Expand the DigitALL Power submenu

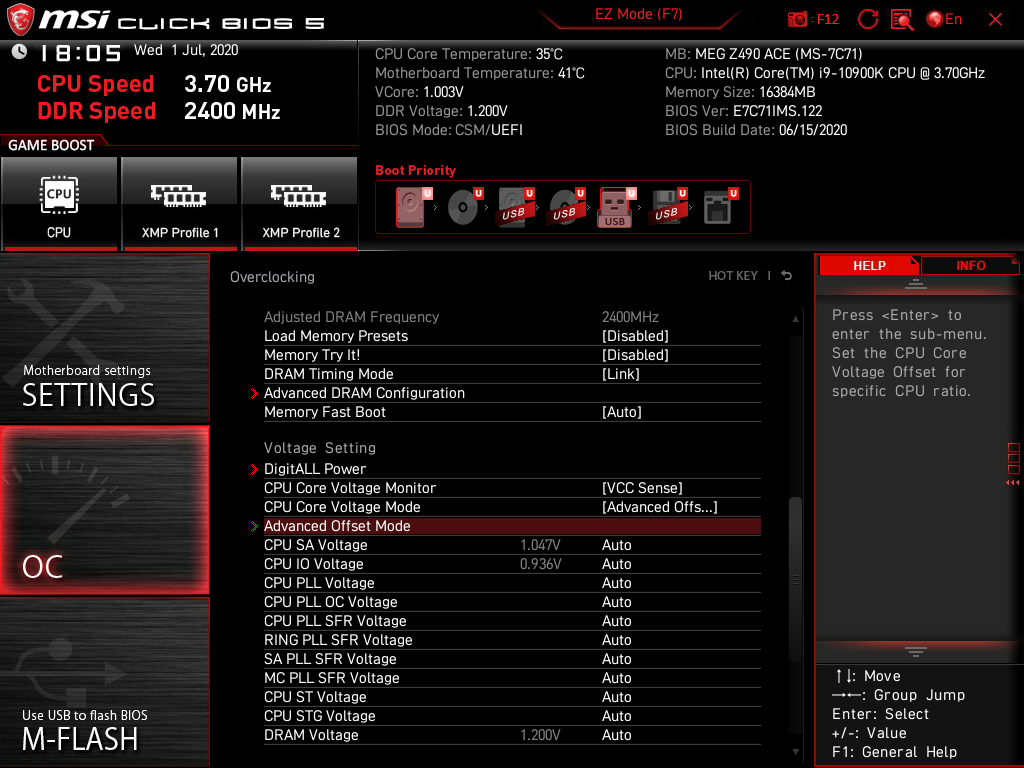[x=316, y=468]
